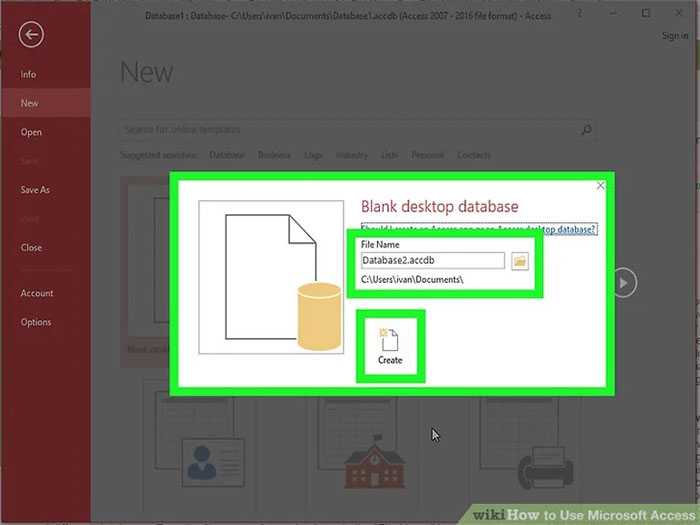Close the Access window
The image size is (700, 525).
tap(679, 13)
